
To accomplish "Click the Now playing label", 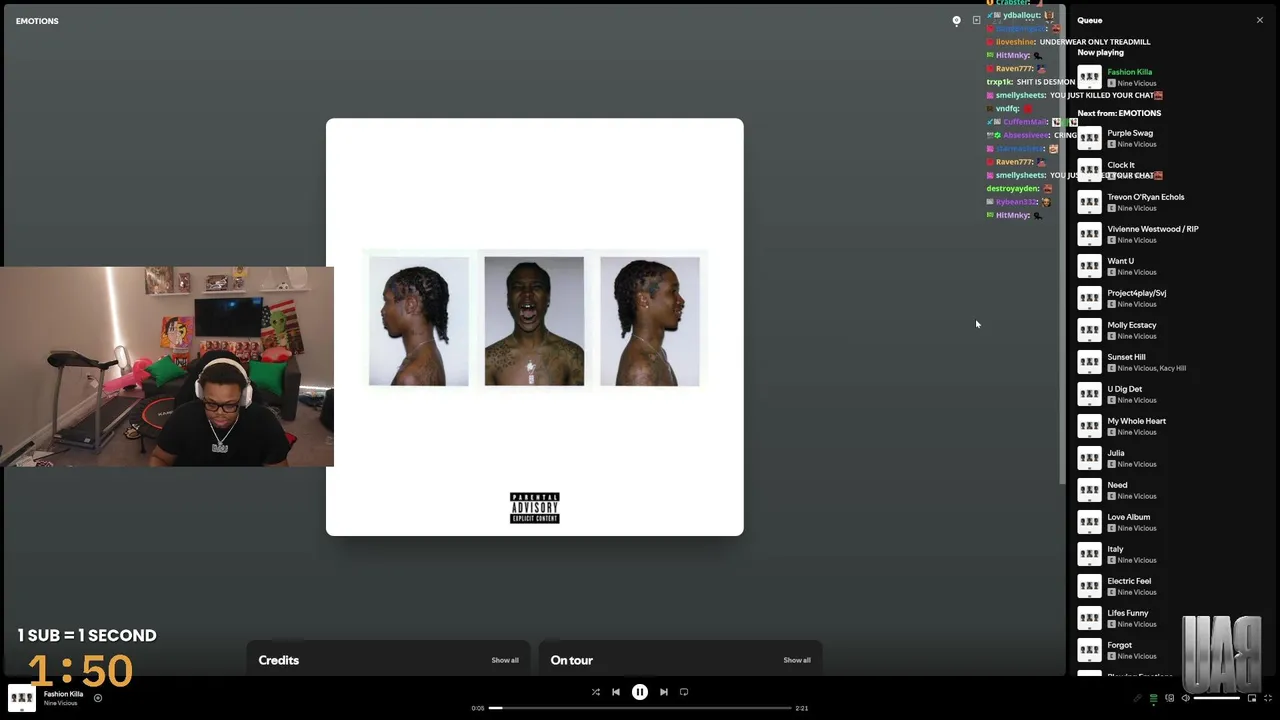I will click(1100, 52).
